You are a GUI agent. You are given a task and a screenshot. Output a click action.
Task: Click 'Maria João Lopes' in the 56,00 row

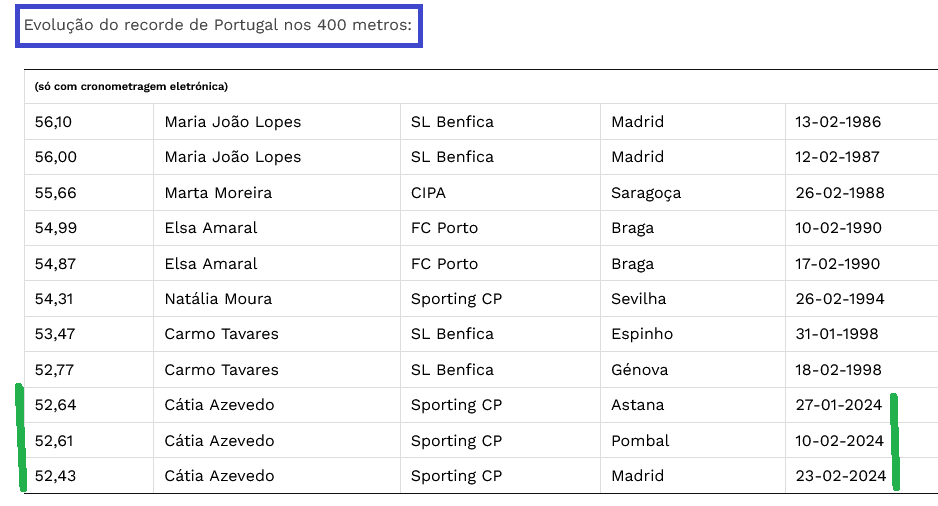(233, 157)
